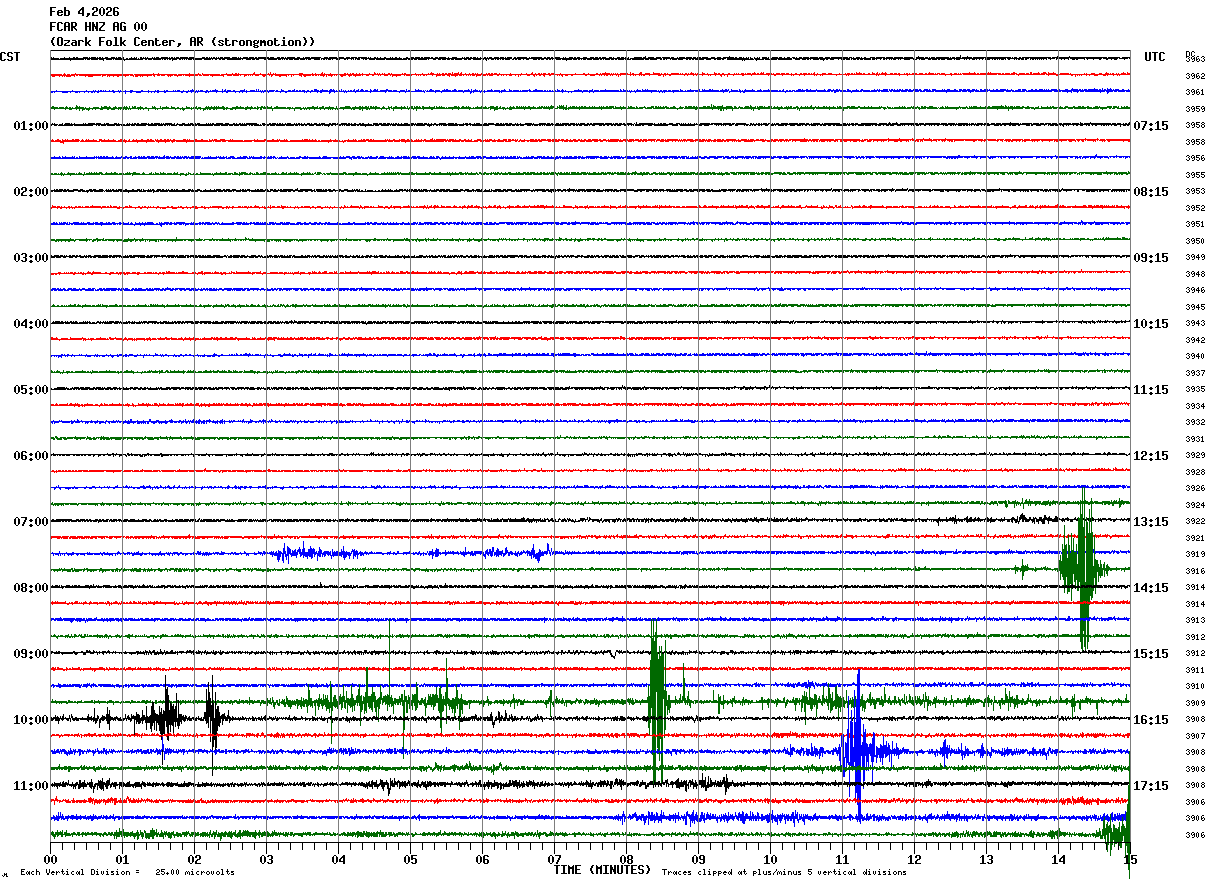Click the DC offset value '3916'
1210x886 pixels.
click(x=1195, y=571)
